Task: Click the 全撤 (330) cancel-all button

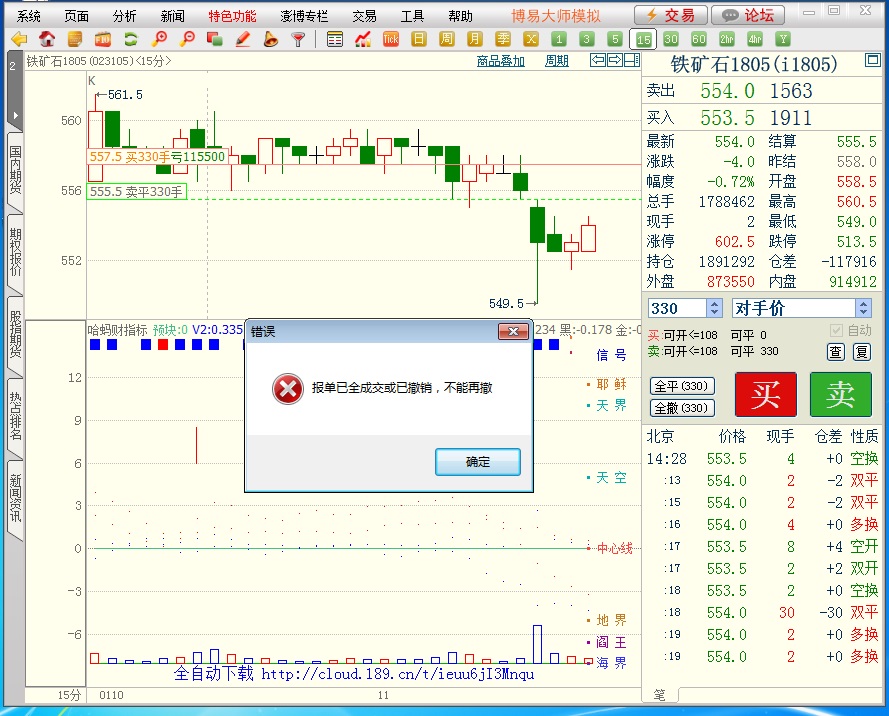Action: [681, 407]
